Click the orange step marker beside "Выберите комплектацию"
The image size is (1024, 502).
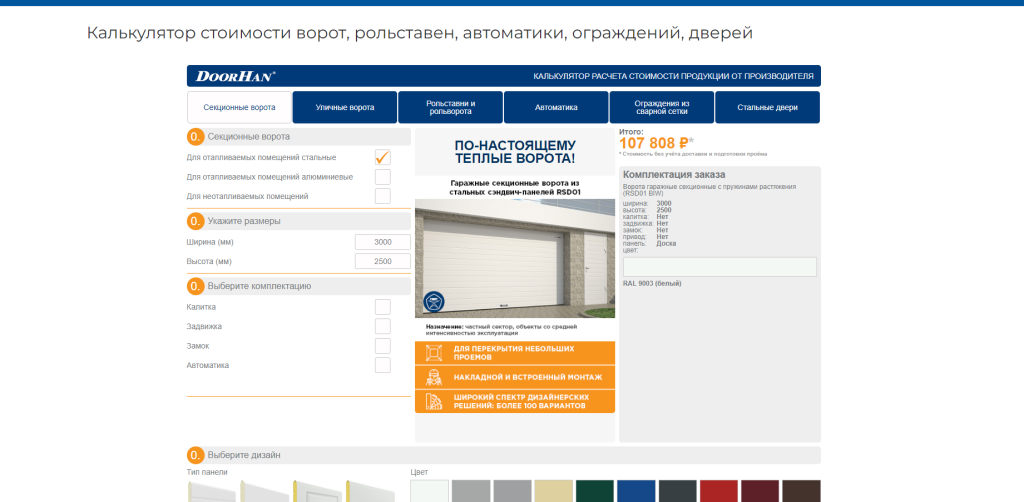pyautogui.click(x=196, y=286)
